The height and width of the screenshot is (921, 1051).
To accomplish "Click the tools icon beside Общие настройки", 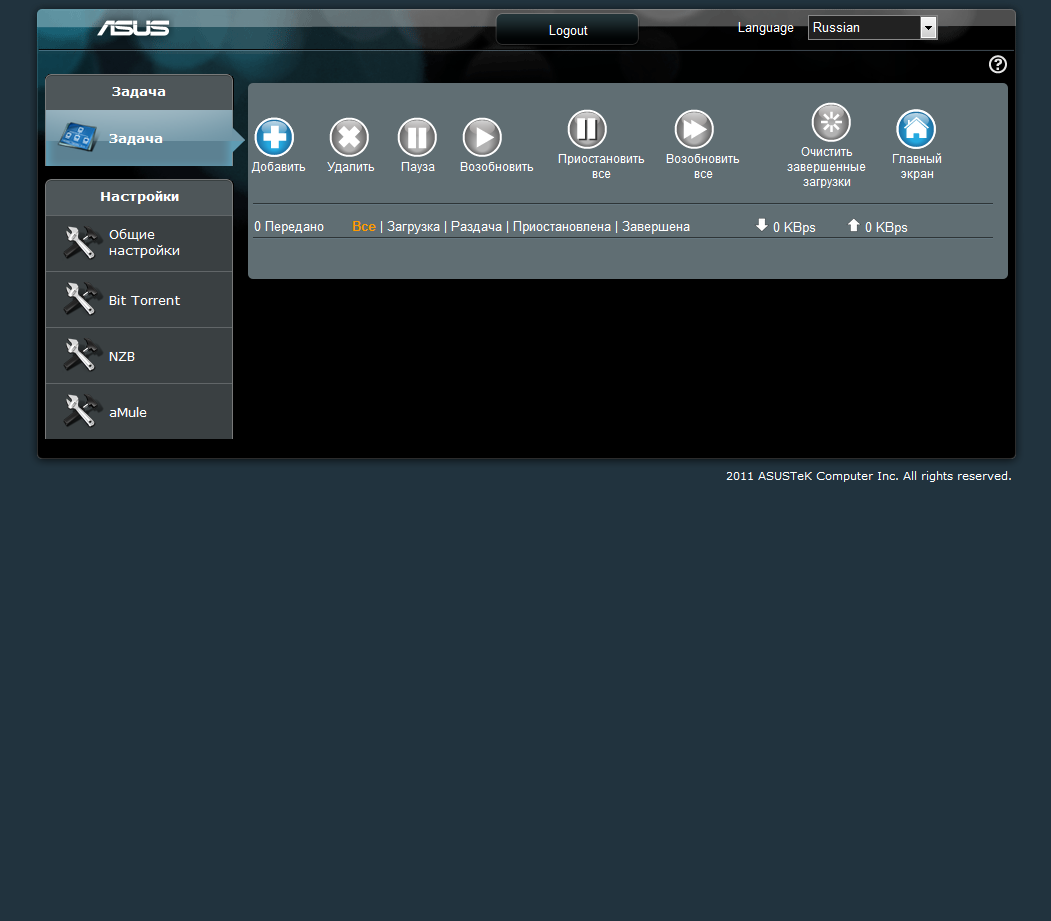I will pyautogui.click(x=82, y=242).
